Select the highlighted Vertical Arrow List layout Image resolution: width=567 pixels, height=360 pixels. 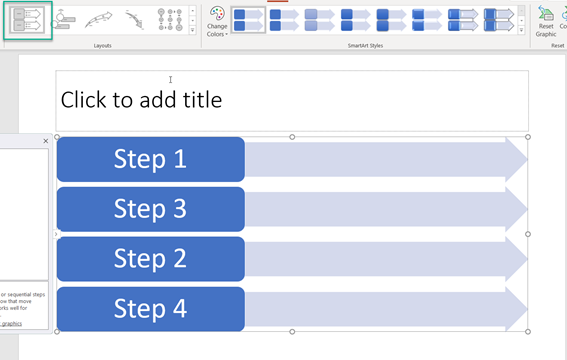[27, 20]
